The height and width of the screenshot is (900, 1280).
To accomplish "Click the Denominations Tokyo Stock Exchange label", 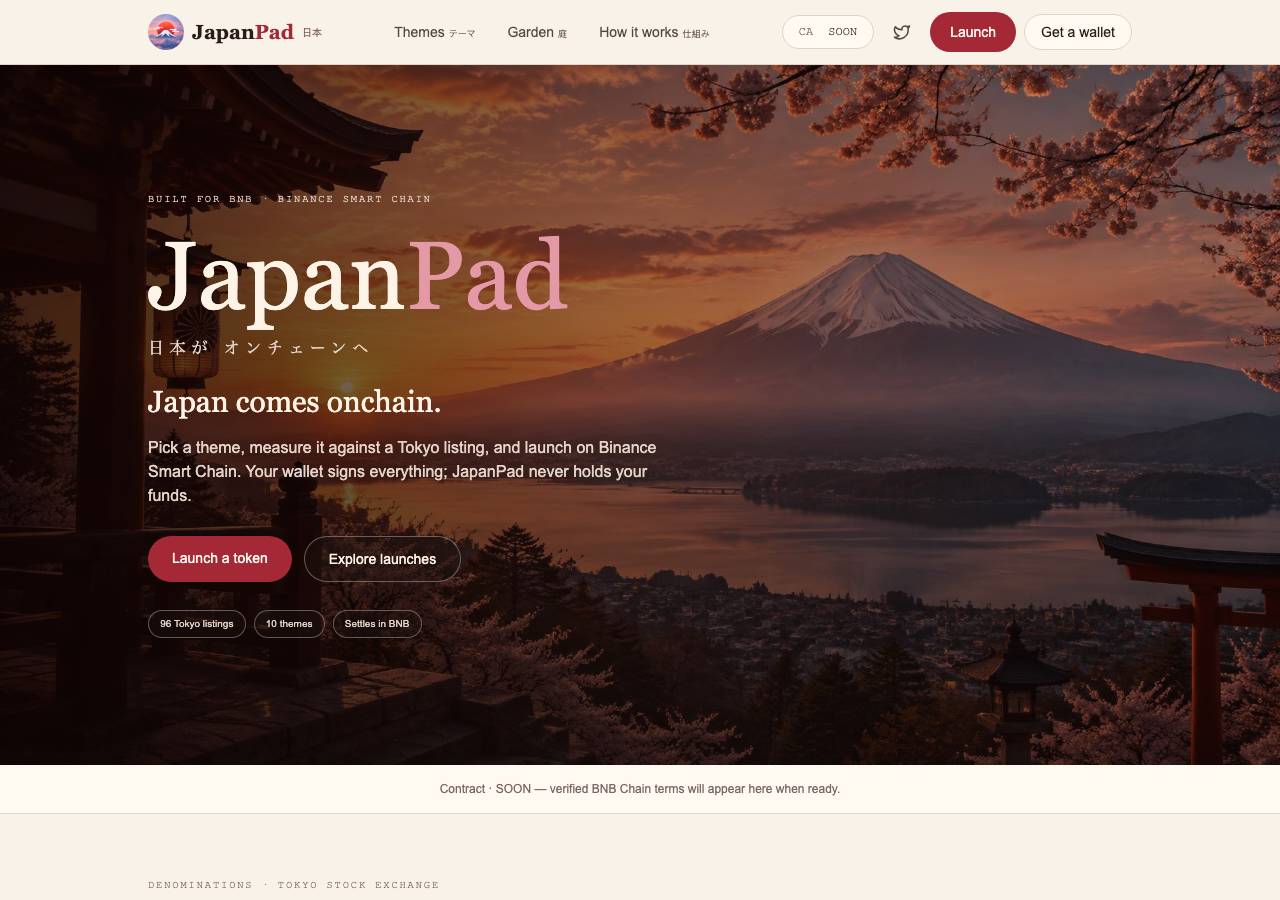I will [x=294, y=885].
